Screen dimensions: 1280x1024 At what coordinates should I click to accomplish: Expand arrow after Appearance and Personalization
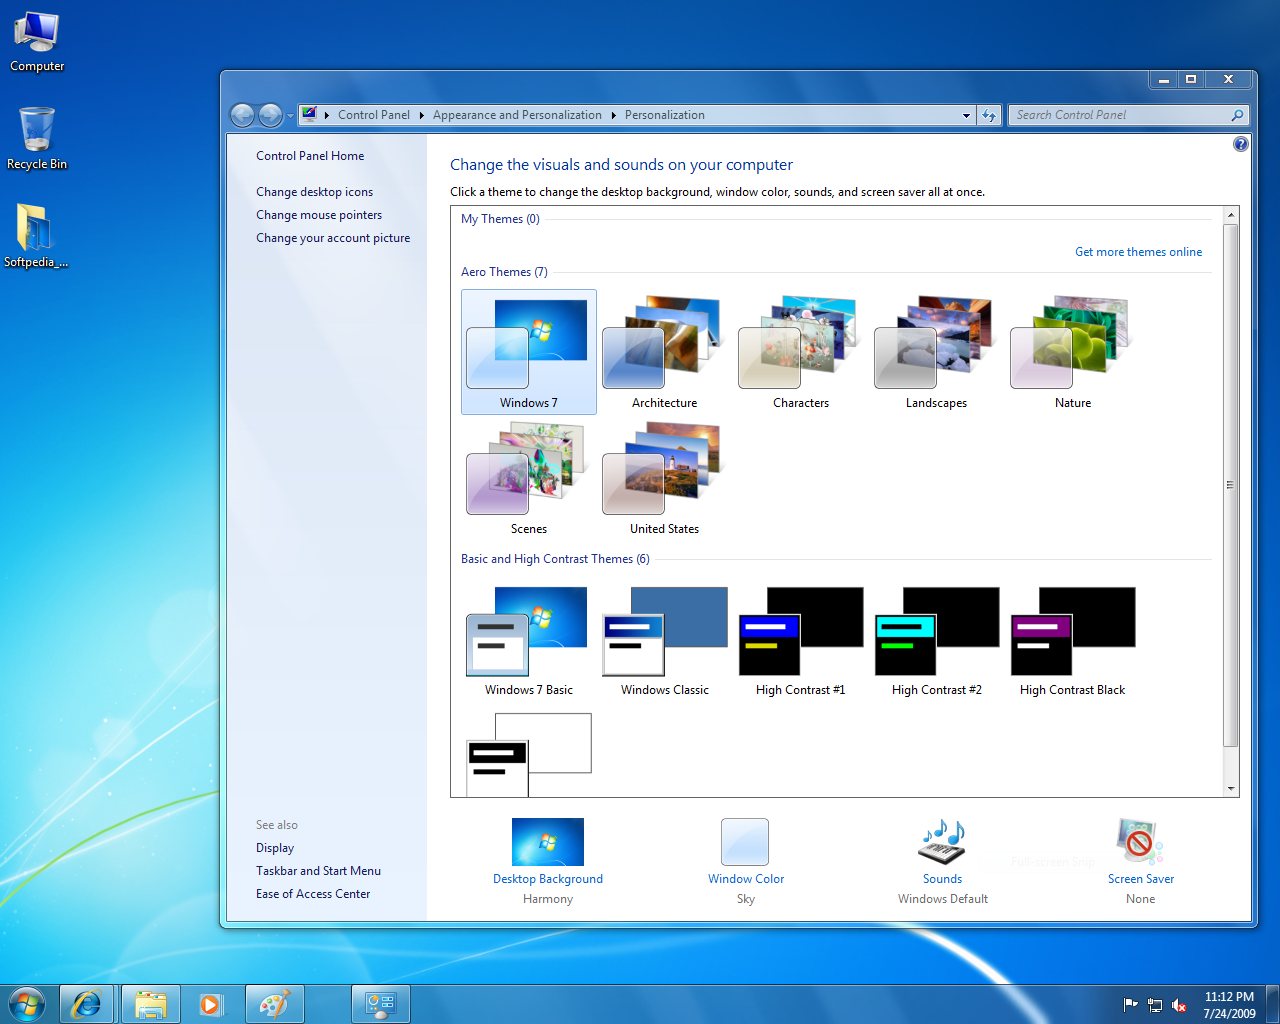pos(613,115)
